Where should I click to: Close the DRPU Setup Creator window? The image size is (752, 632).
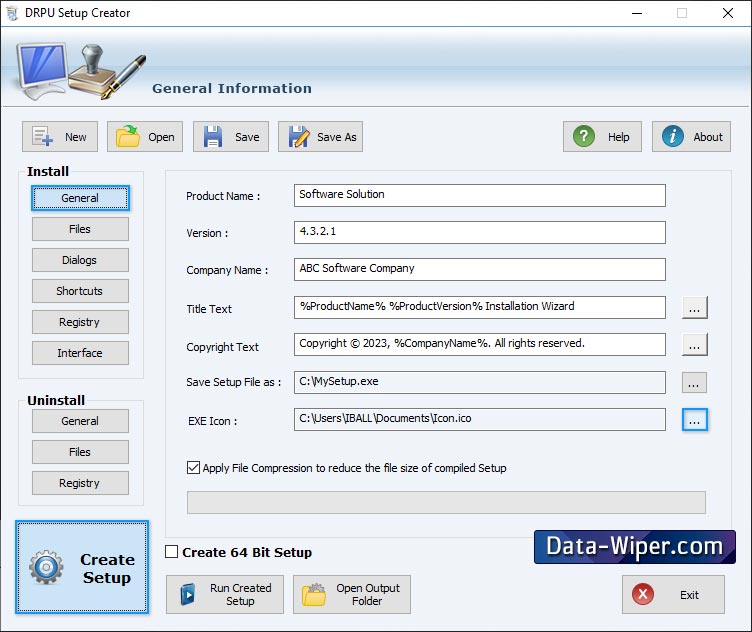point(728,13)
